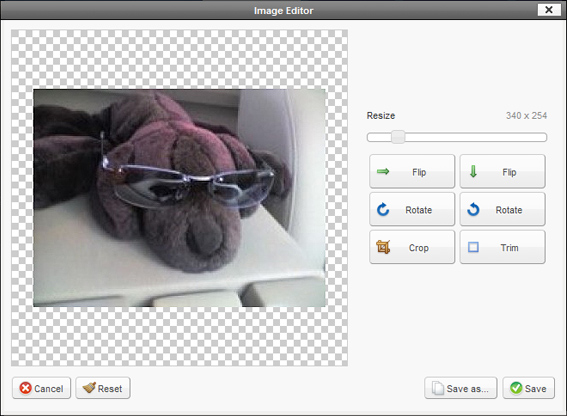The height and width of the screenshot is (416, 567).
Task: Click the document icon on Save as
Action: 438,388
